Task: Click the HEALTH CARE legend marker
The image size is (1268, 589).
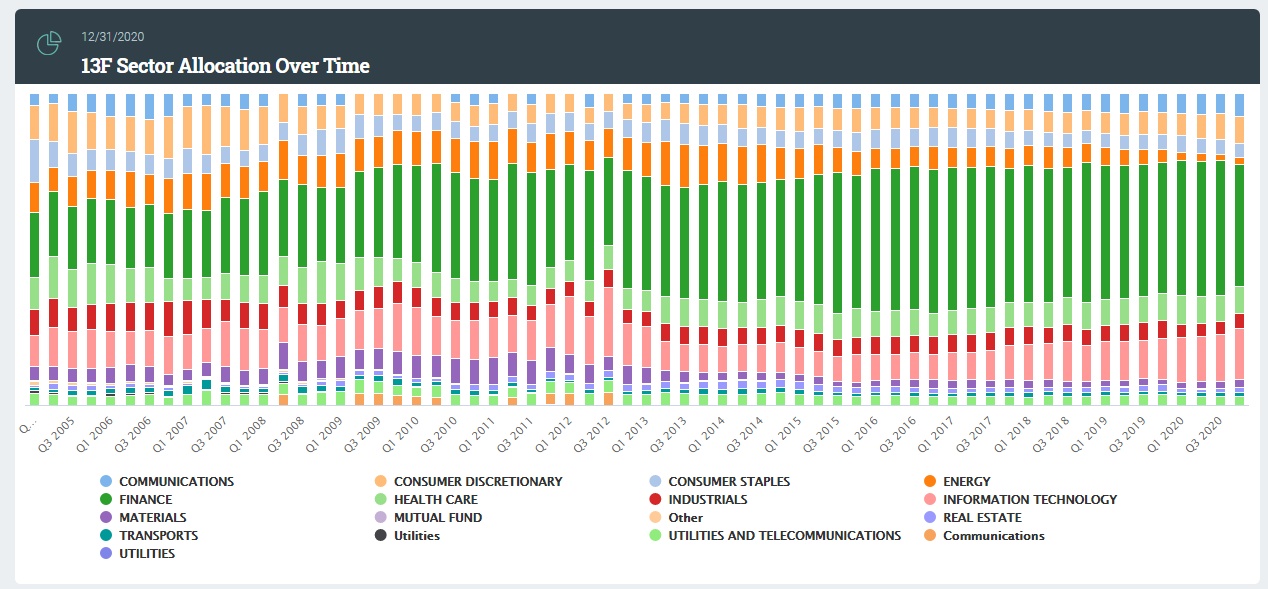Action: [380, 500]
